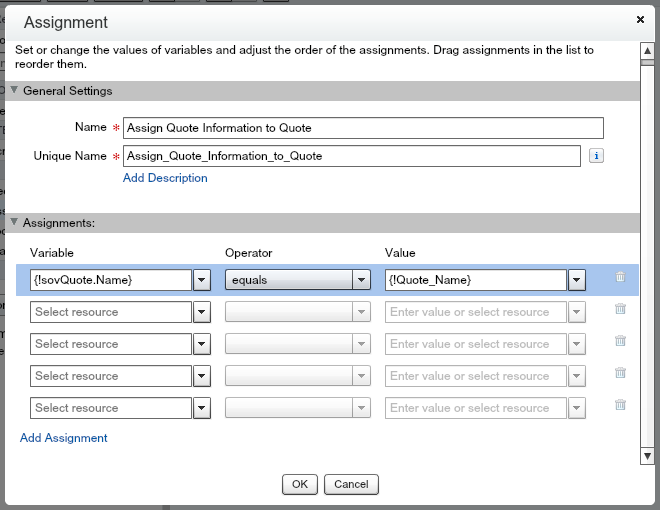Click into the Unique Name field
The width and height of the screenshot is (660, 510).
[x=350, y=156]
